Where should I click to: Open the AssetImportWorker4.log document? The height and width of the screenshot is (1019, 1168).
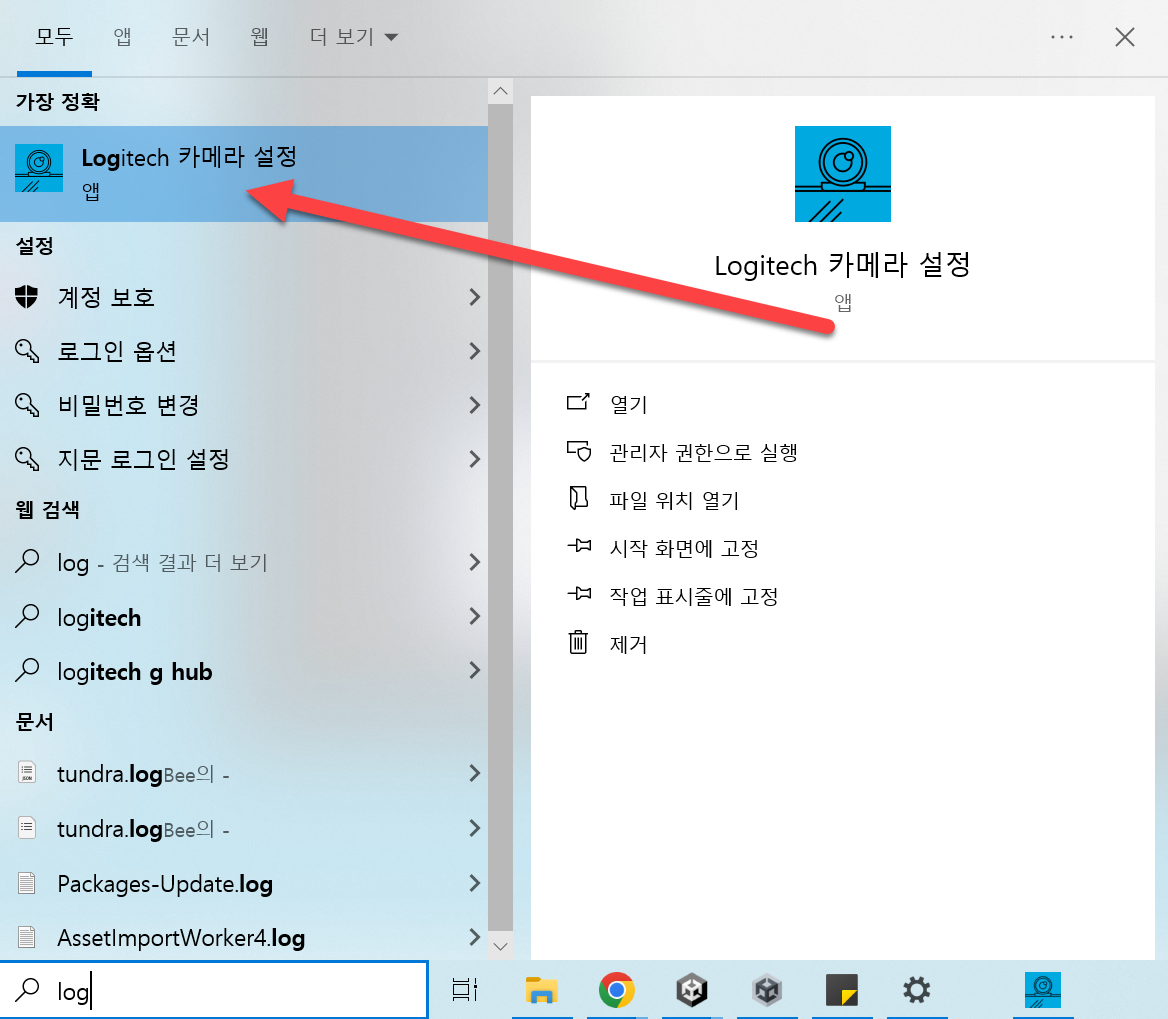pyautogui.click(x=244, y=937)
